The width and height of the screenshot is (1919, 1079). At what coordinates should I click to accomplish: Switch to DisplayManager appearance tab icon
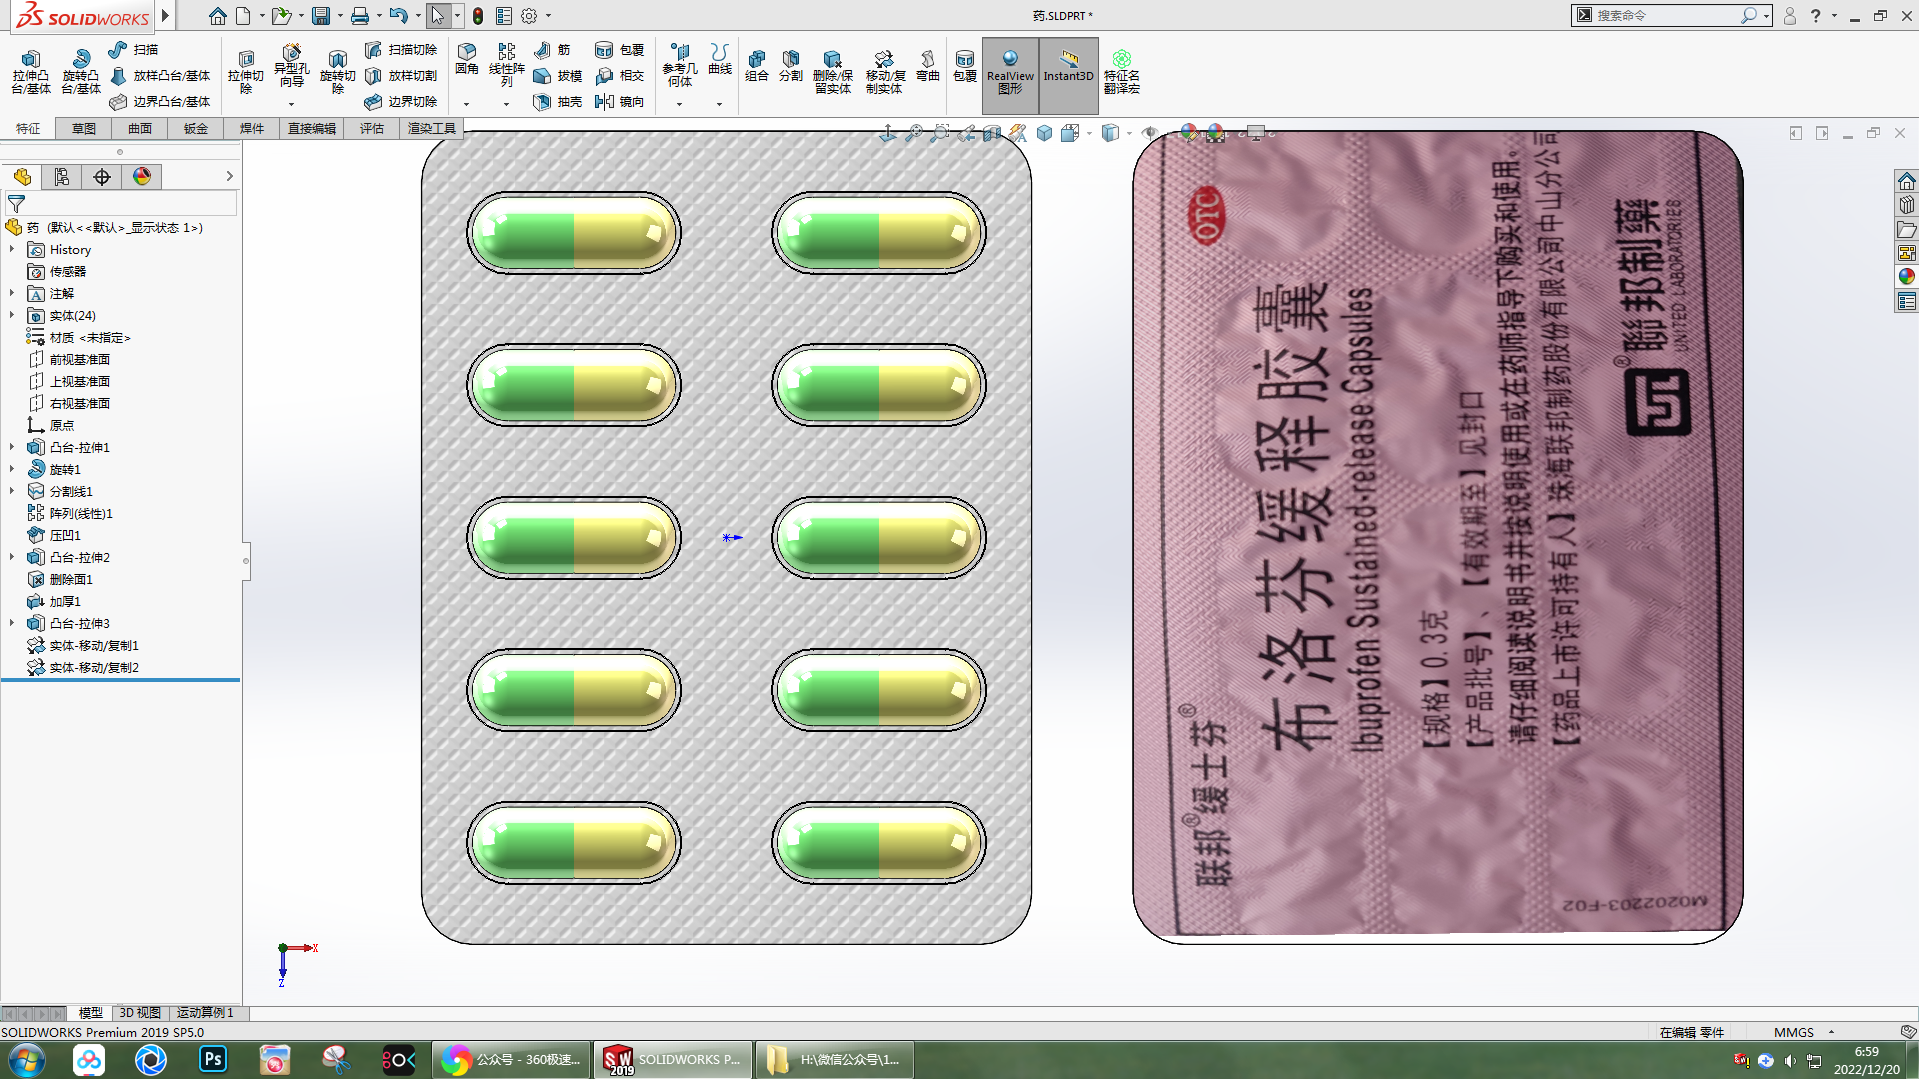pos(142,177)
